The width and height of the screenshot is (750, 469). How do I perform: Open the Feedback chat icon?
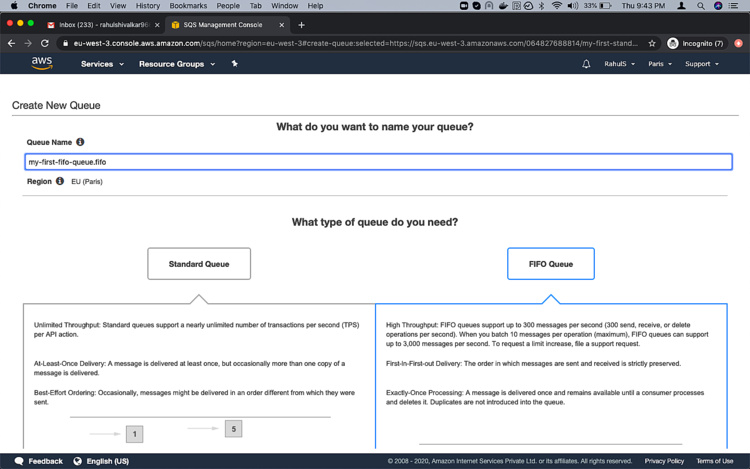coord(20,461)
